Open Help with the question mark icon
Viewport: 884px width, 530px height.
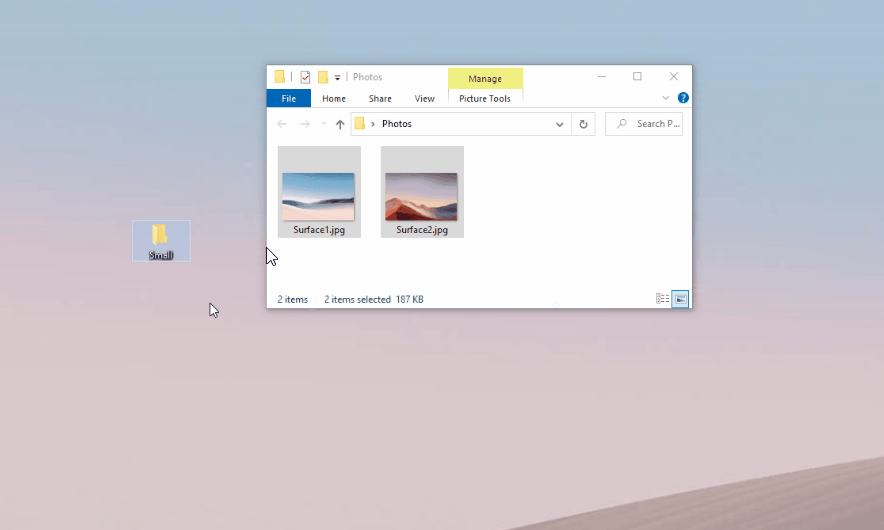click(x=683, y=98)
